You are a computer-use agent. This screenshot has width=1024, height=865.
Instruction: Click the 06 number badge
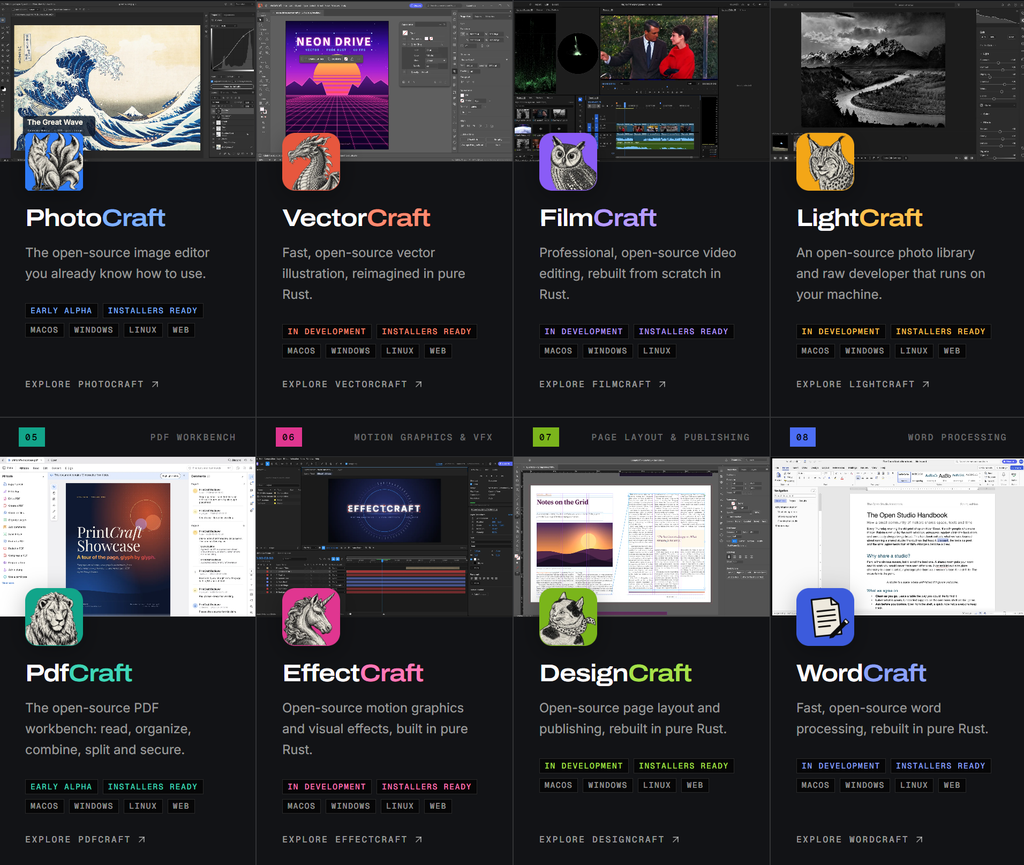(289, 437)
